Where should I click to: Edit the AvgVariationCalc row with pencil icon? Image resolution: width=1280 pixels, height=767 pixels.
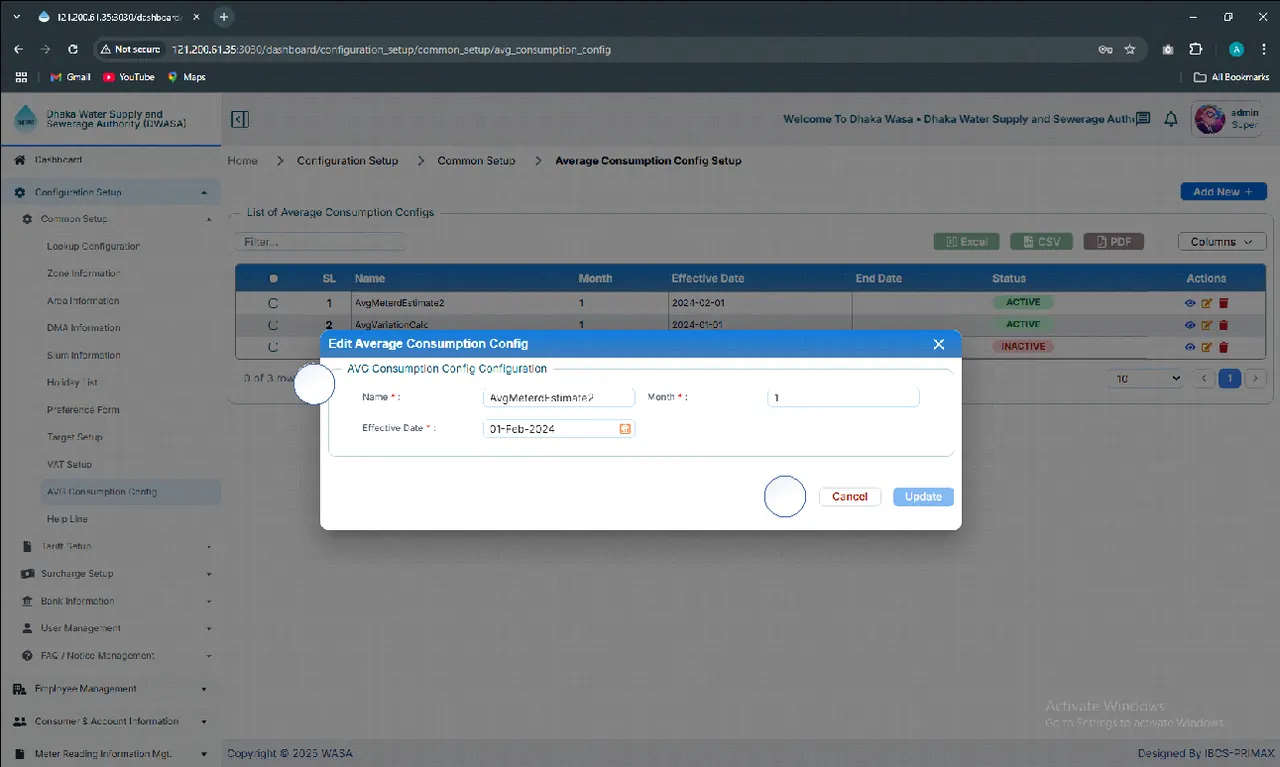point(1206,325)
